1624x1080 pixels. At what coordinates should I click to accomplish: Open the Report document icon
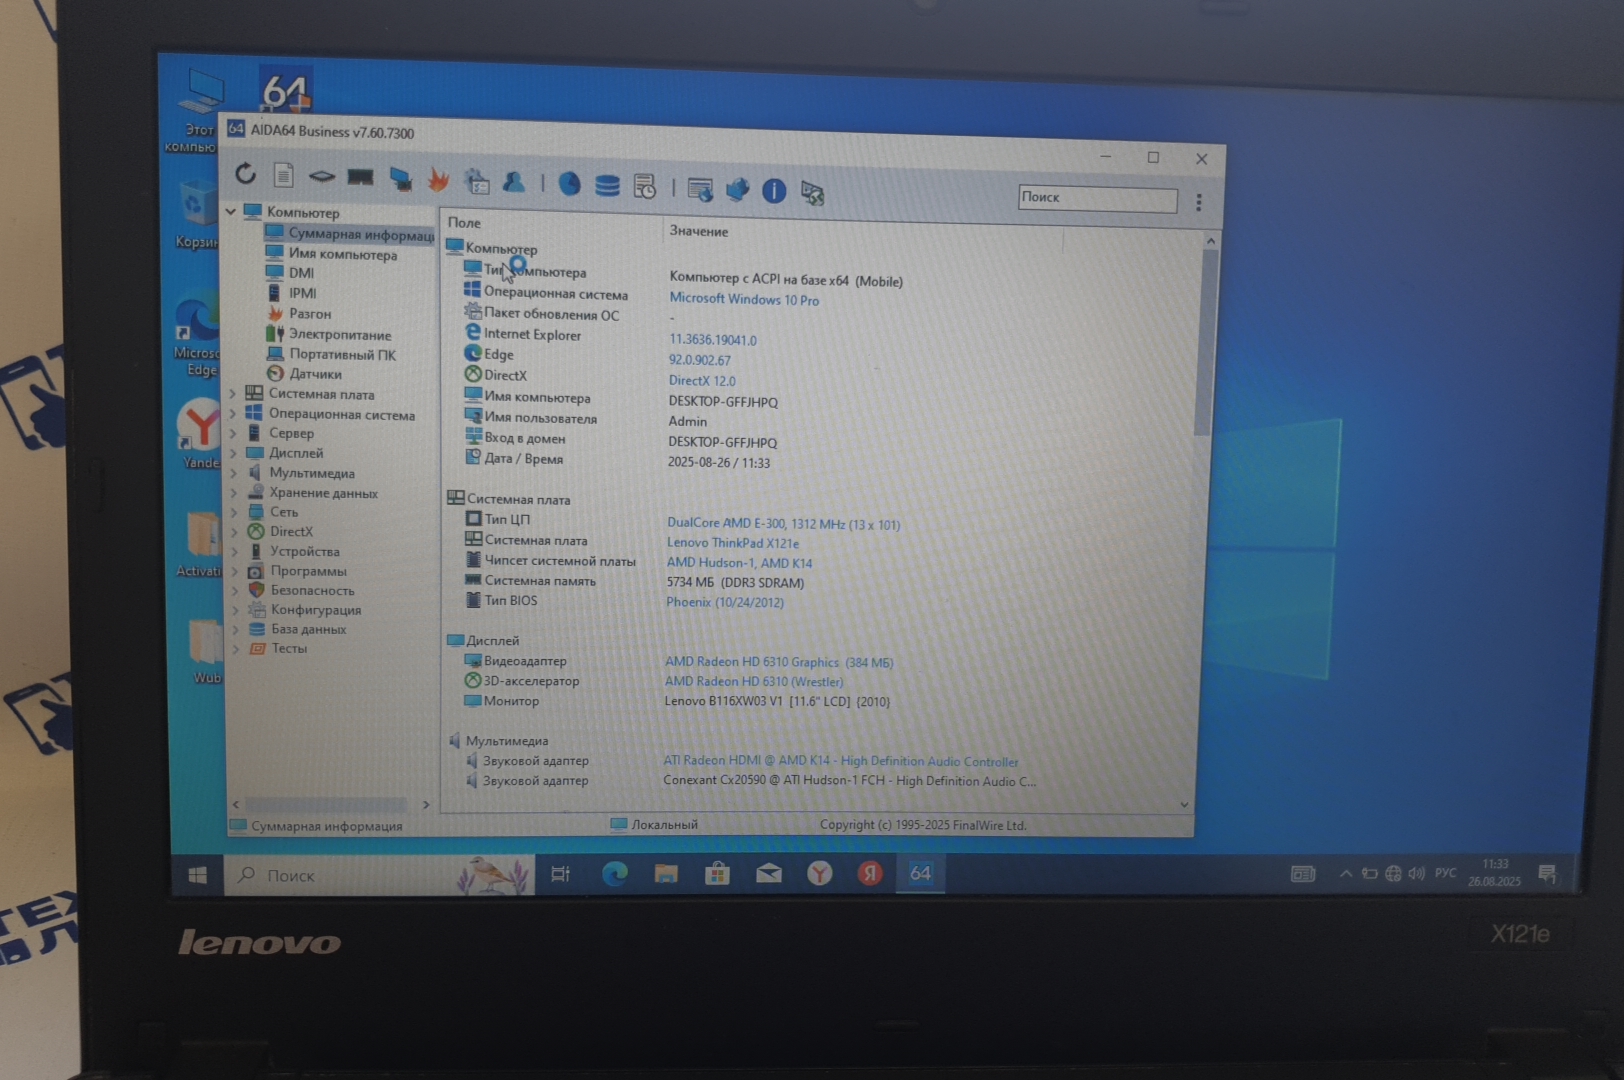point(284,176)
